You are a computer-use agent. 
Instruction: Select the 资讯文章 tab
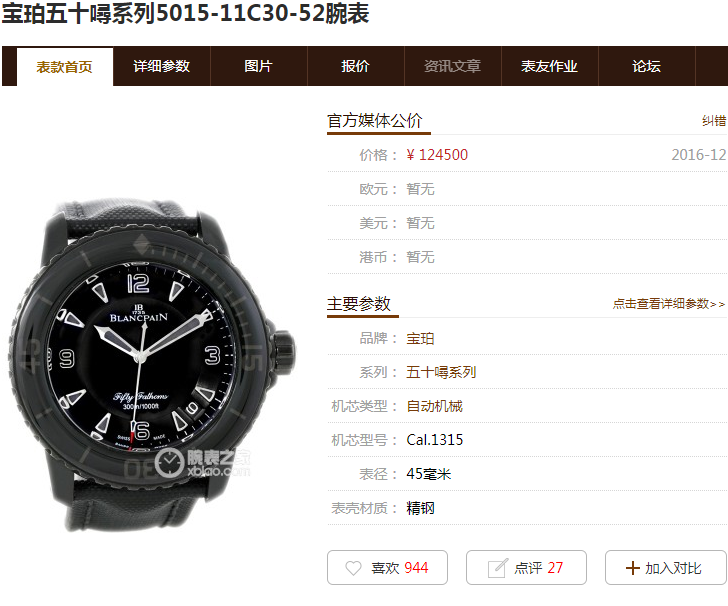452,66
